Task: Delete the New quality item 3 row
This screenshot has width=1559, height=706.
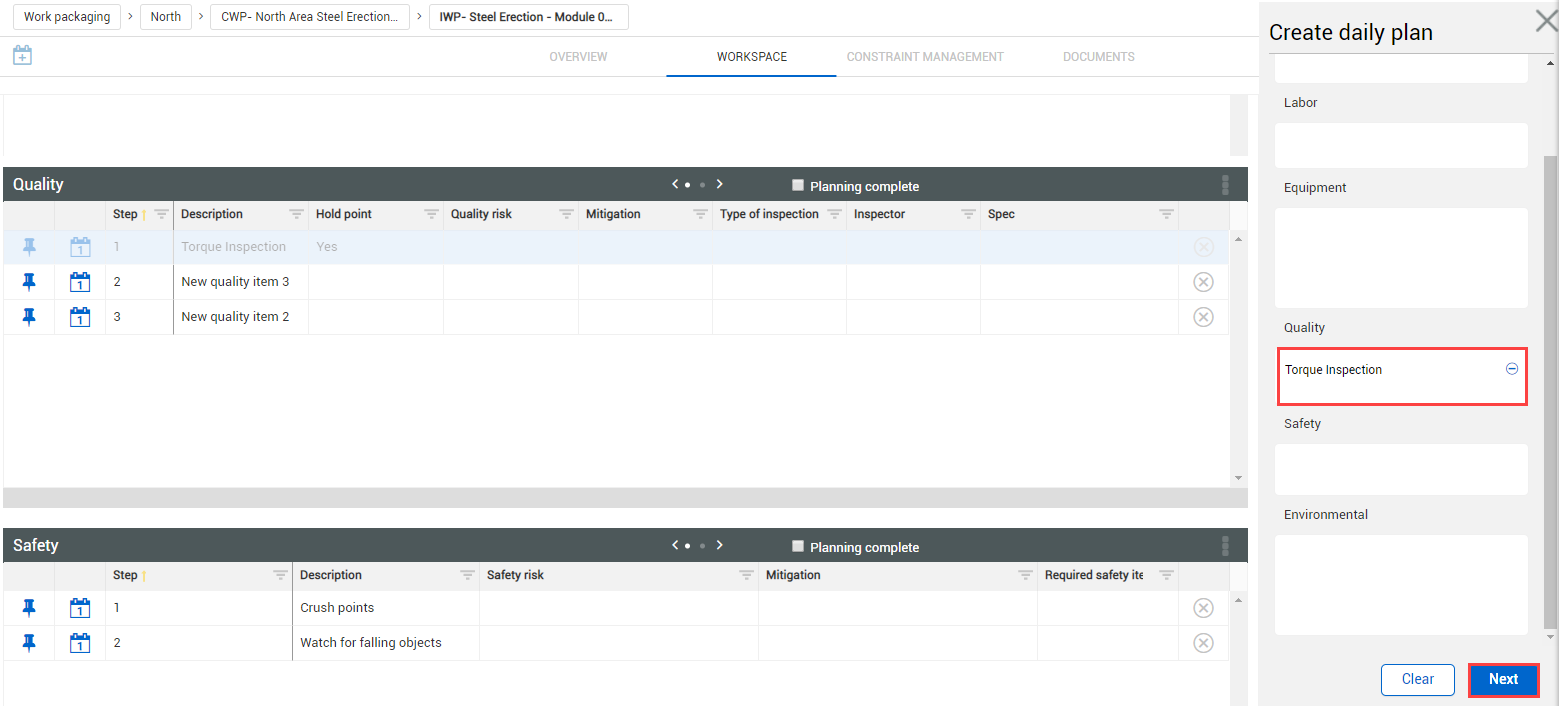Action: 1203,282
